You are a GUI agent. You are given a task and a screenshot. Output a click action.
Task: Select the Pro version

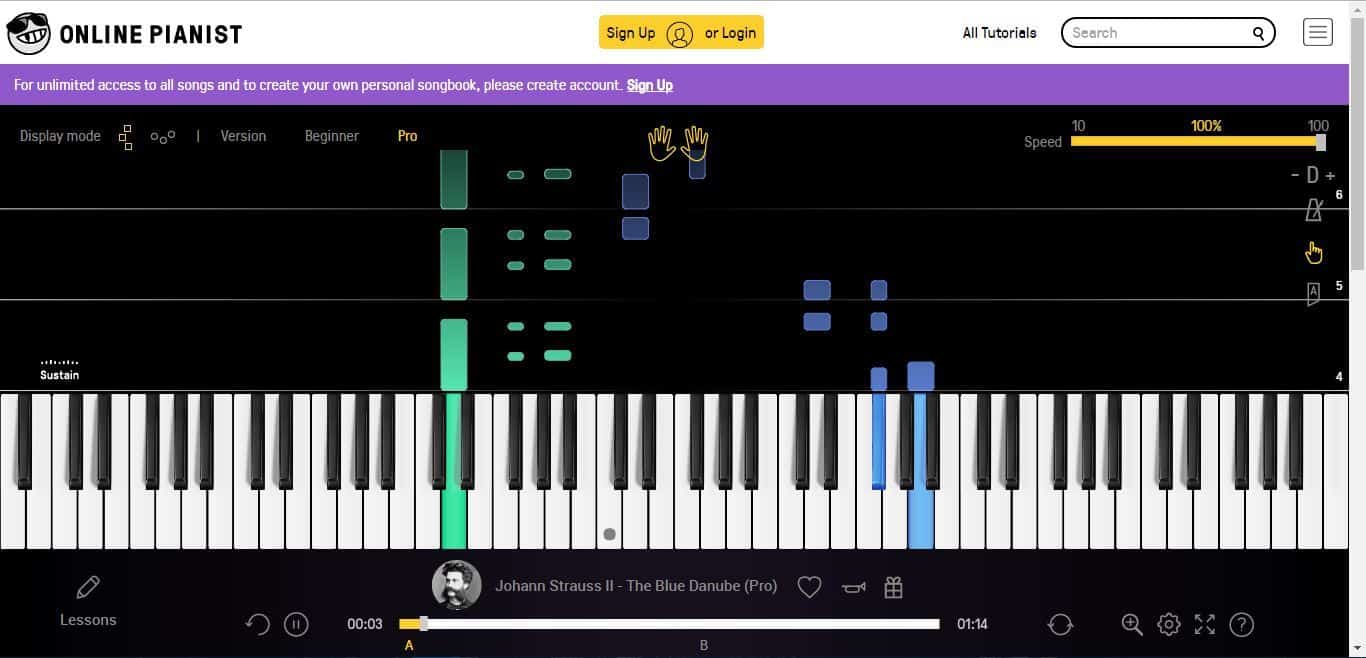407,136
